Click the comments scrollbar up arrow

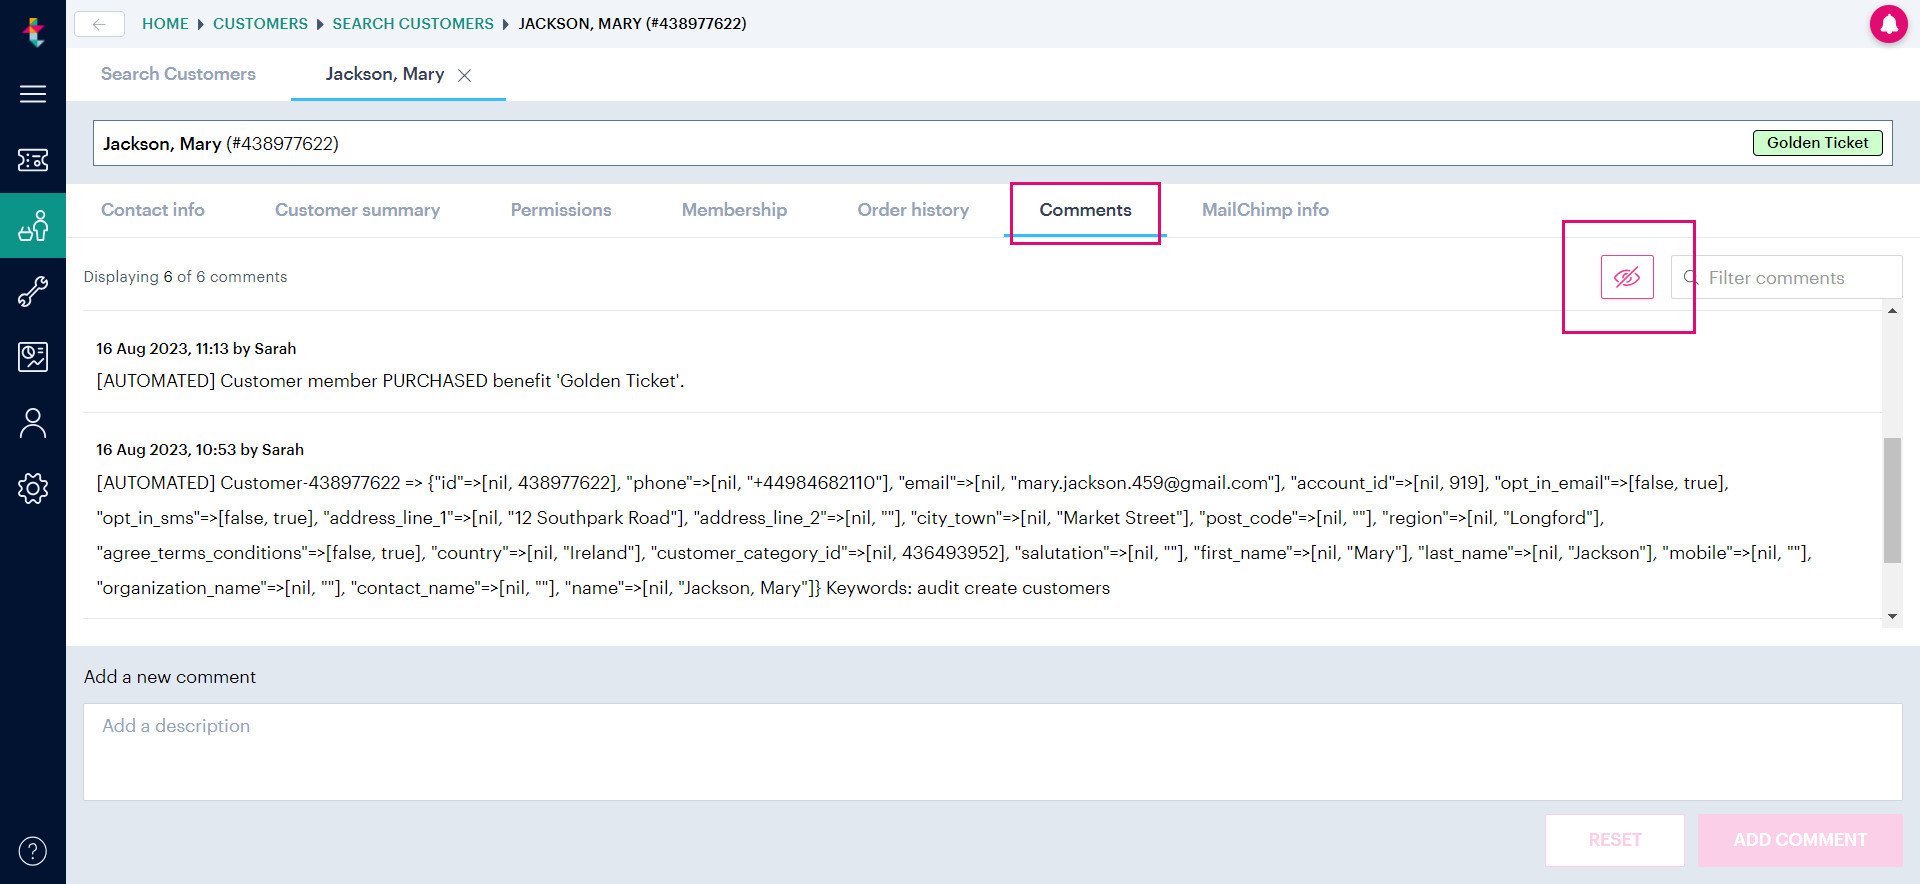(1892, 311)
